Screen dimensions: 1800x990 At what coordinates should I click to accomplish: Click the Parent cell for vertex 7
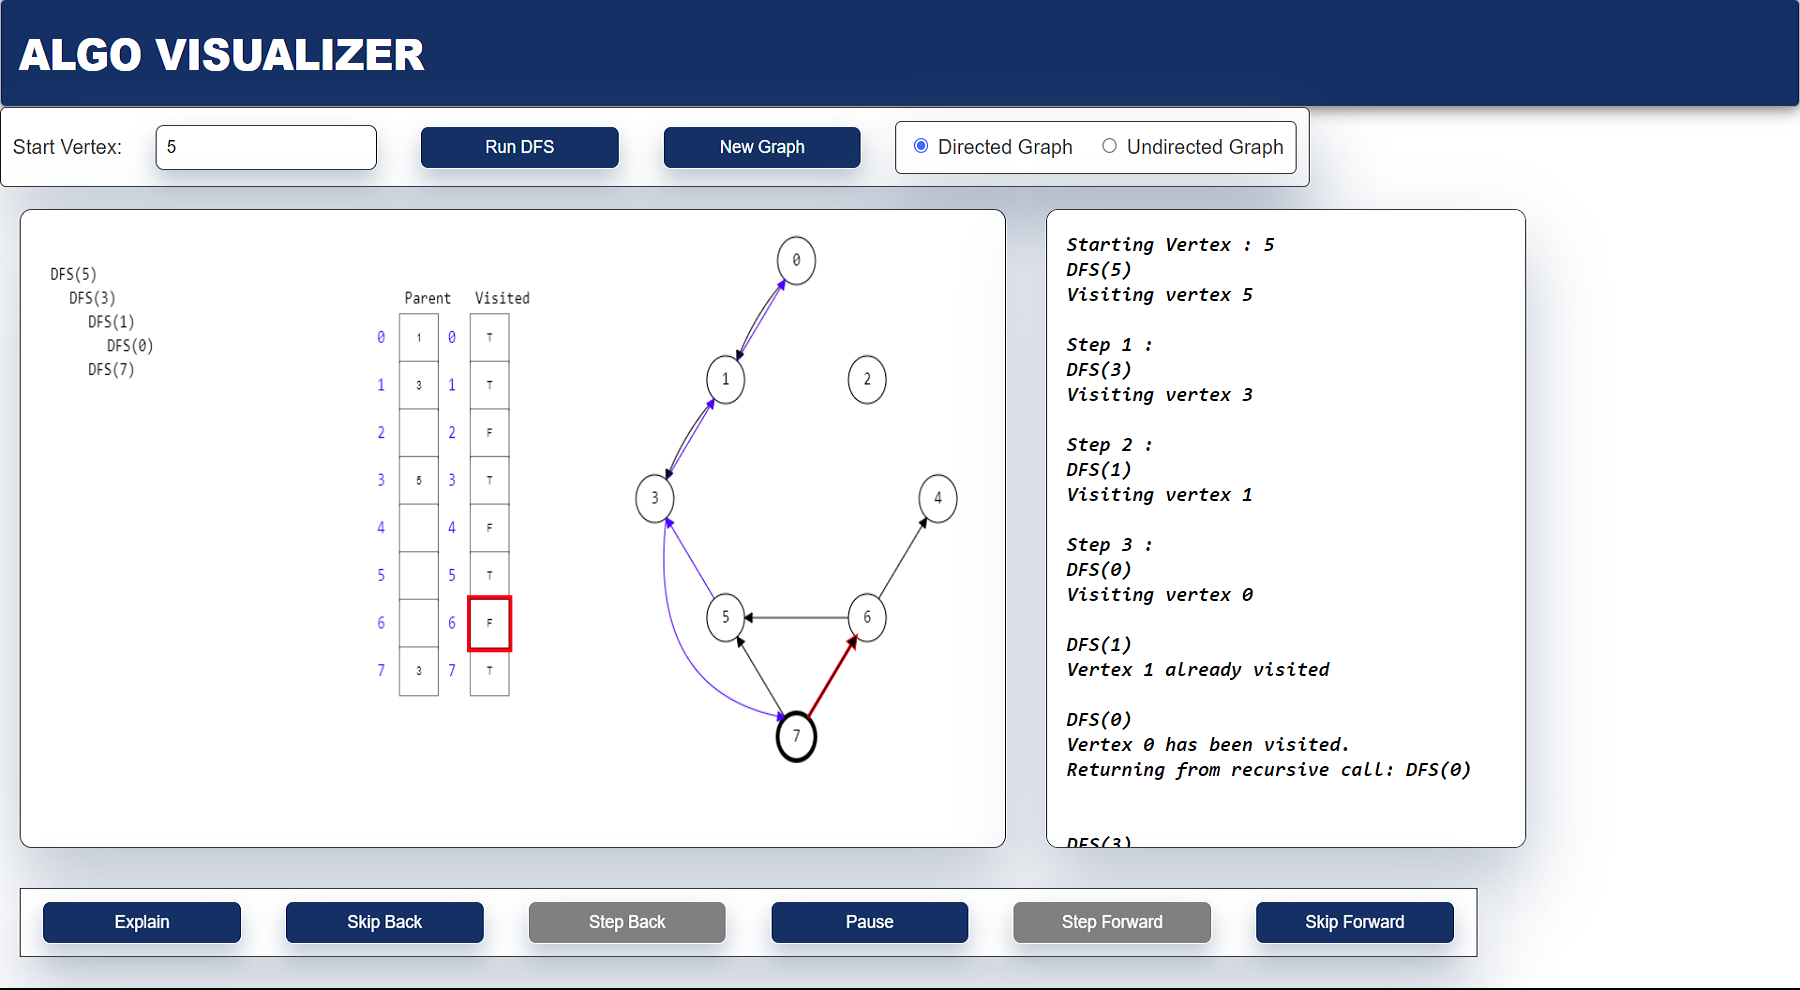click(419, 671)
